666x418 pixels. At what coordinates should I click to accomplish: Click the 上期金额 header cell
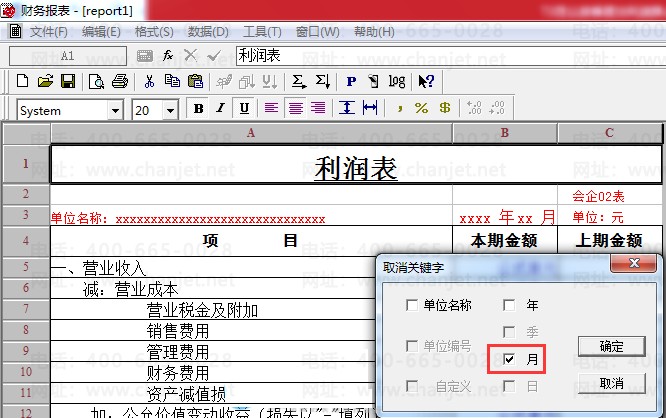(x=610, y=241)
